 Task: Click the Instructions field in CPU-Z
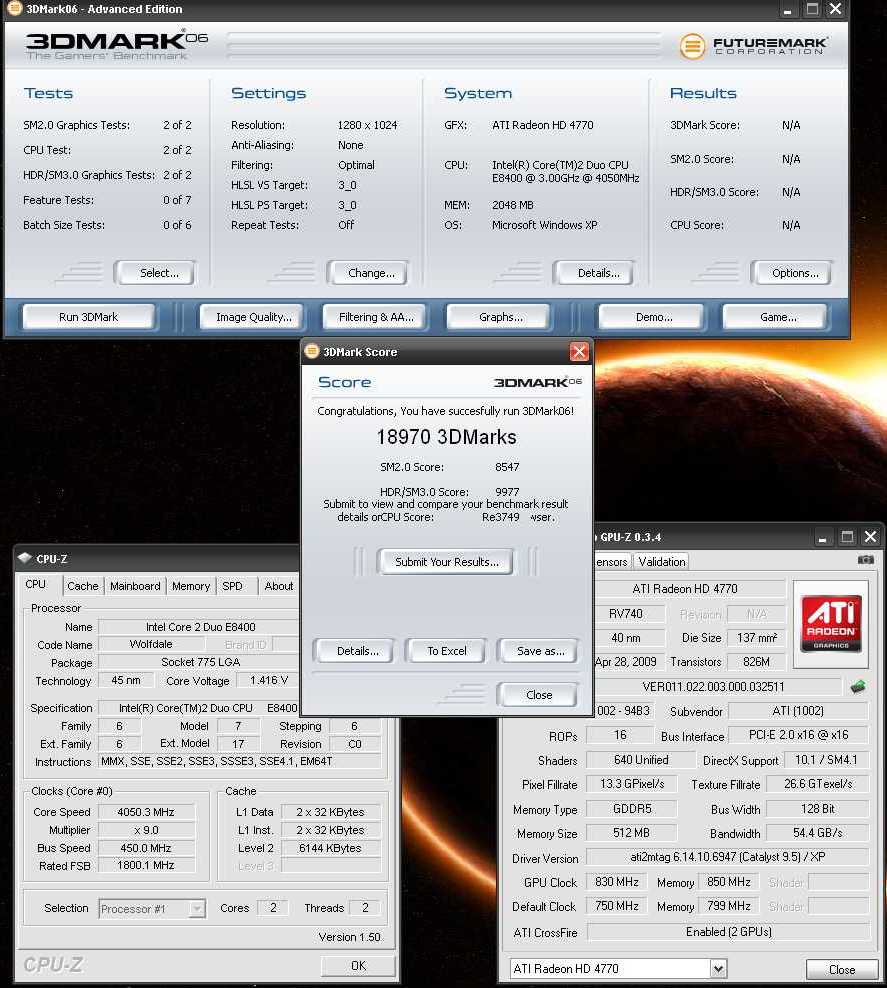click(x=240, y=761)
